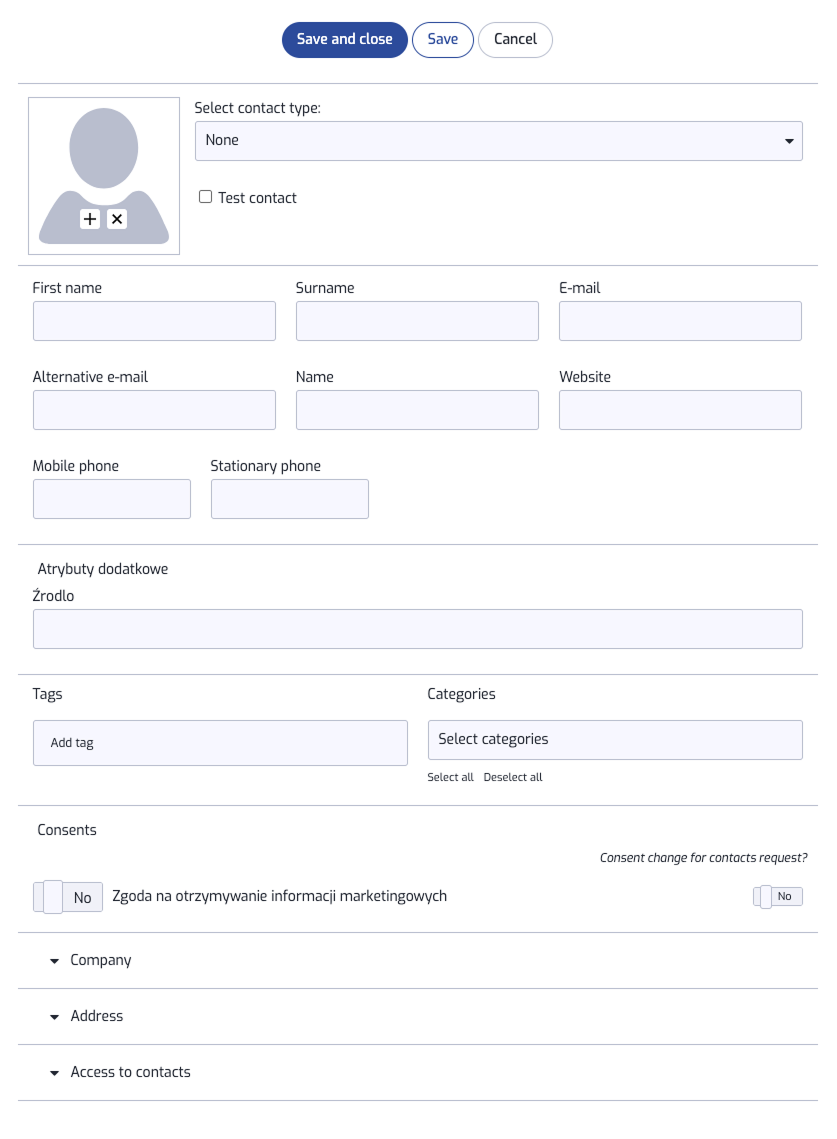This screenshot has height=1139, width=837.
Task: Toggle consent change request switch
Action: pos(778,896)
